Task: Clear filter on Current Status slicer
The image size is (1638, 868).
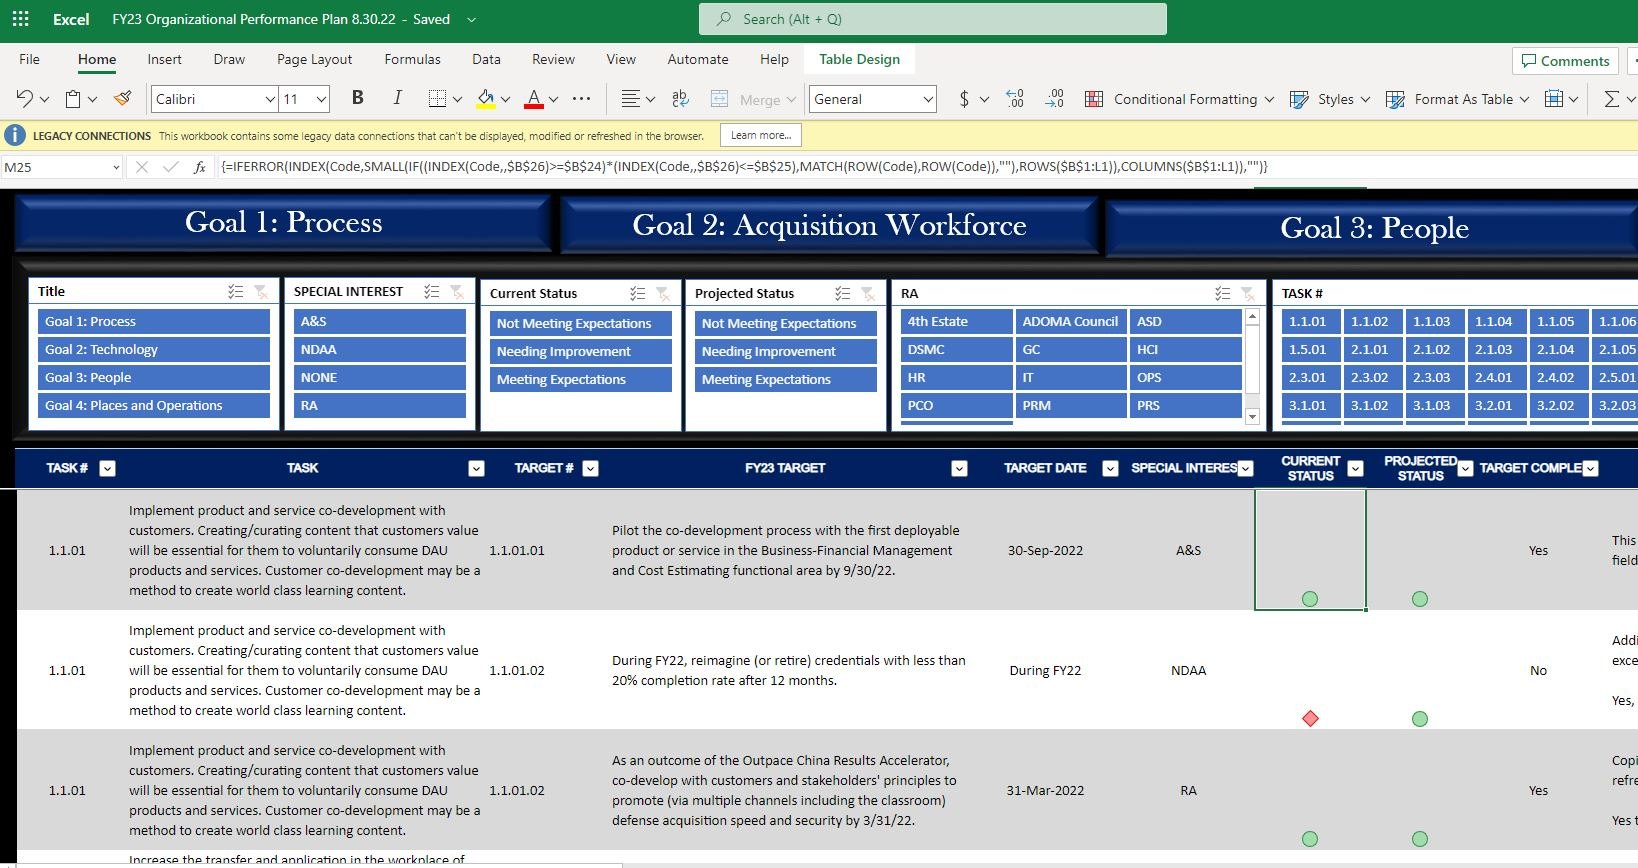Action: point(663,293)
